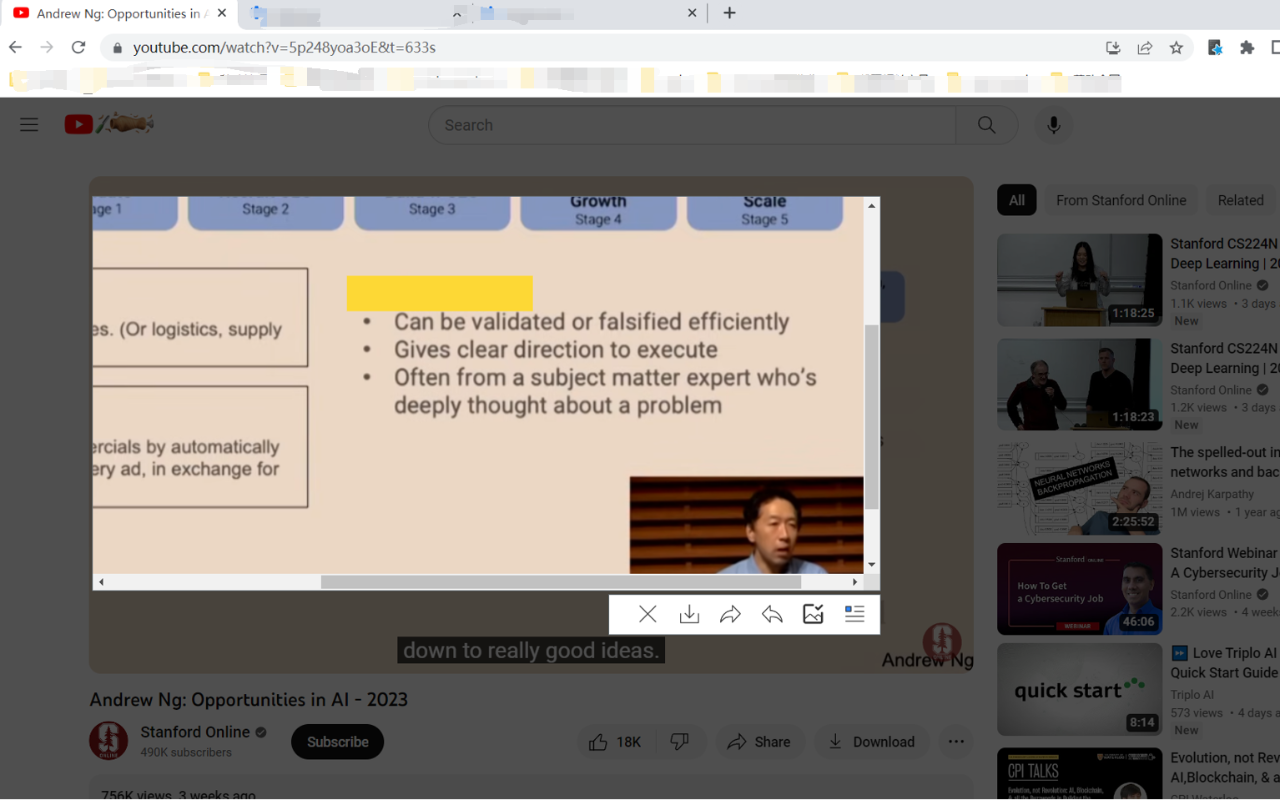The image size is (1280, 800).
Task: Open more actions for the video
Action: [956, 742]
